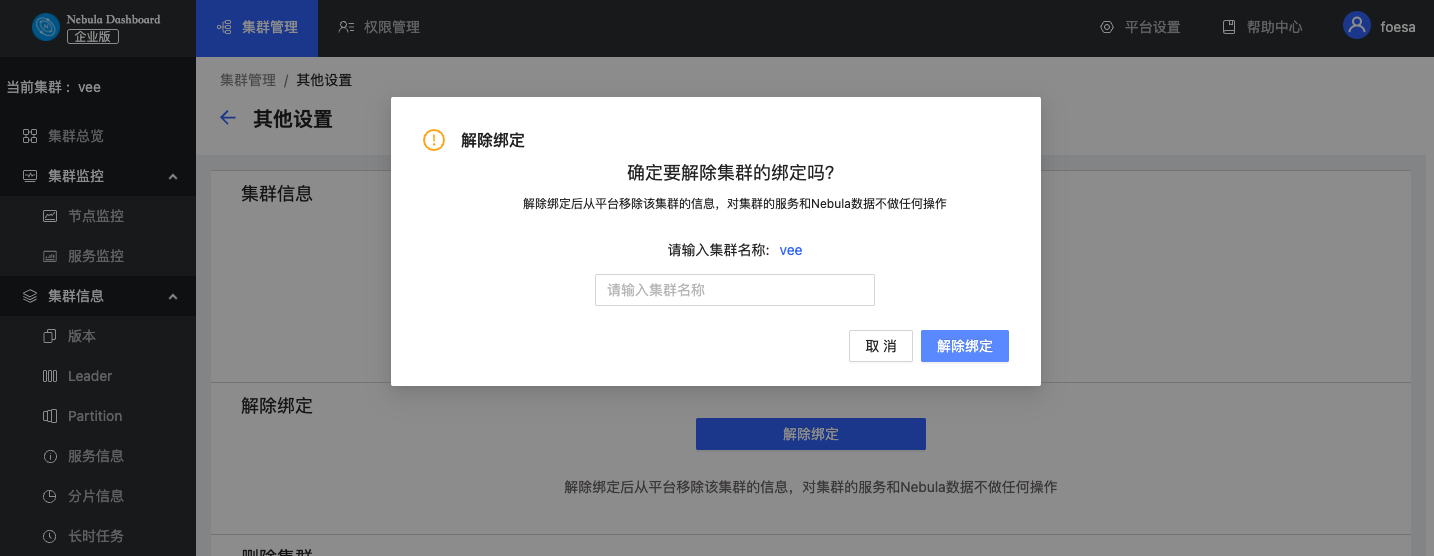Open the 集群管理 top tab
Image resolution: width=1434 pixels, height=556 pixels.
[x=257, y=28]
